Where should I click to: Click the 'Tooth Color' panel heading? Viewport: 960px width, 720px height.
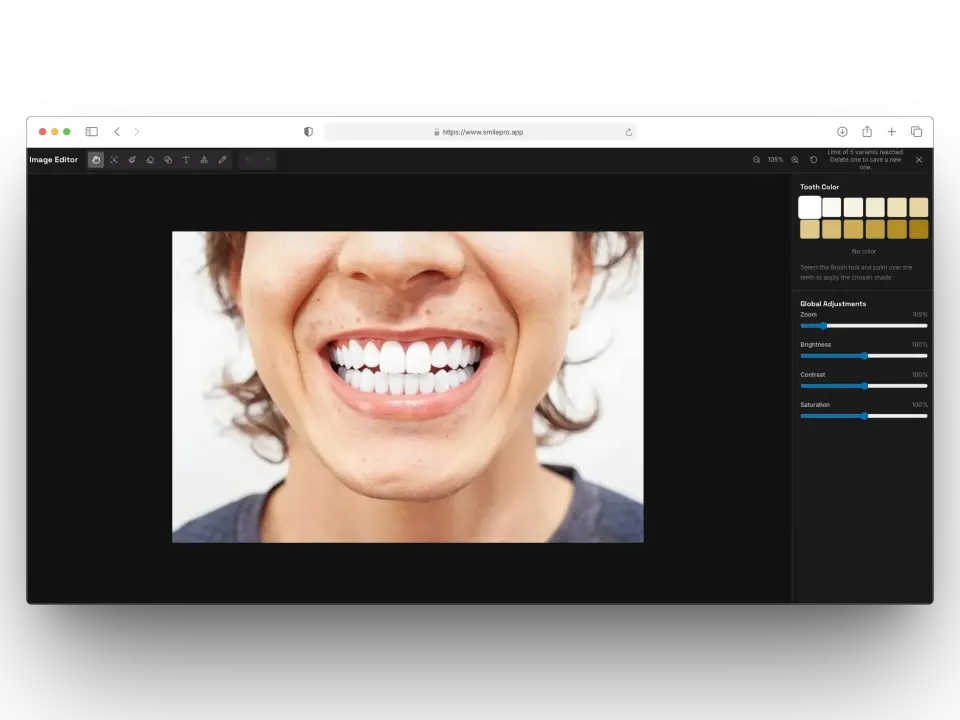click(x=819, y=187)
